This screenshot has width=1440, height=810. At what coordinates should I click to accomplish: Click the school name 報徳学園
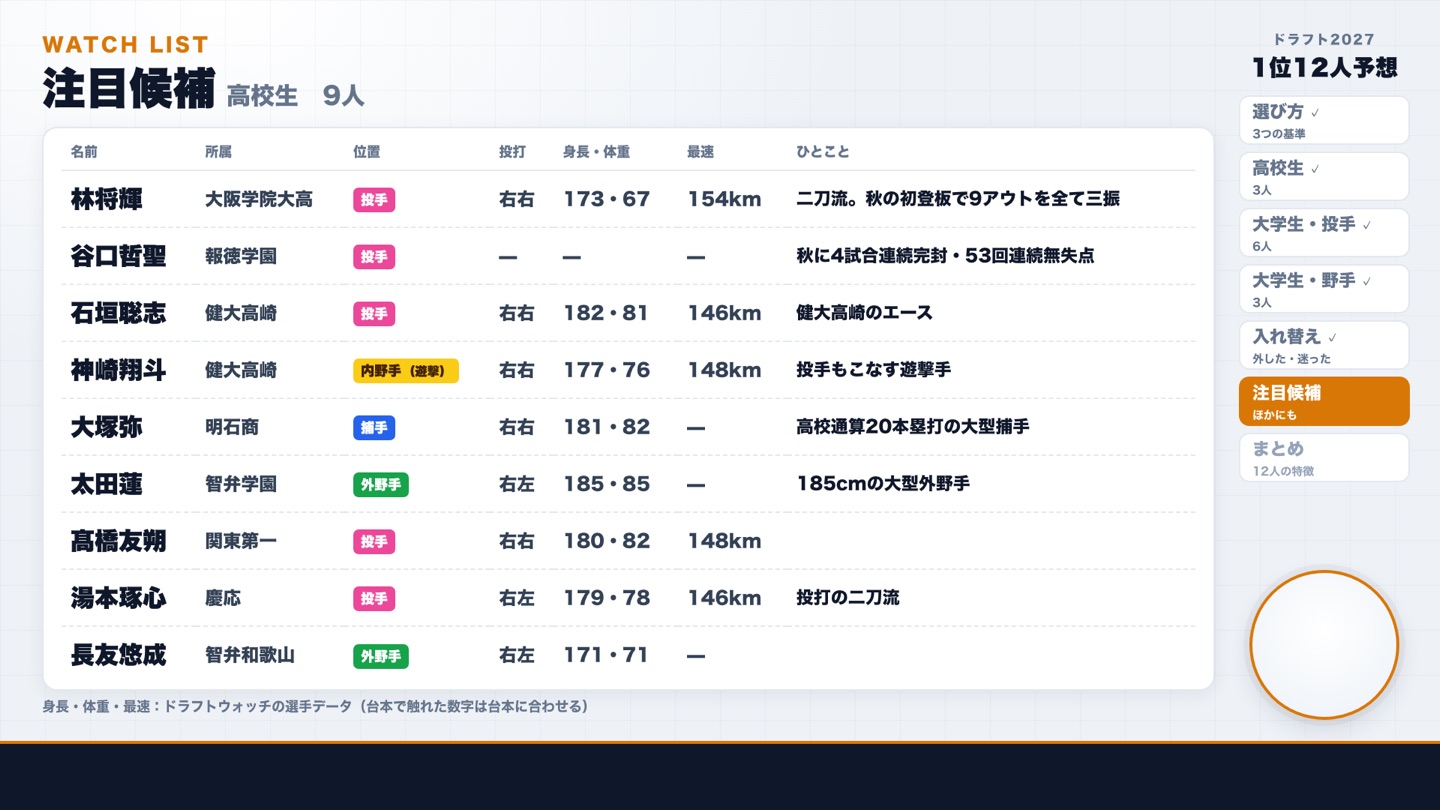241,256
